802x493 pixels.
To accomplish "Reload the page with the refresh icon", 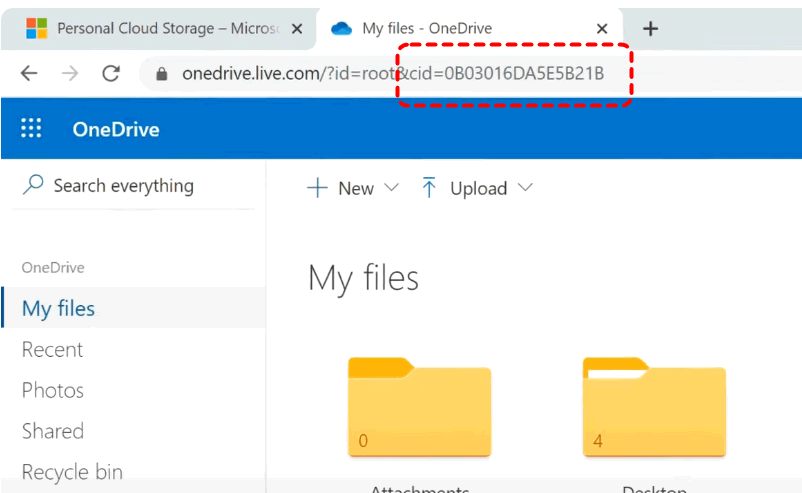I will [x=111, y=74].
